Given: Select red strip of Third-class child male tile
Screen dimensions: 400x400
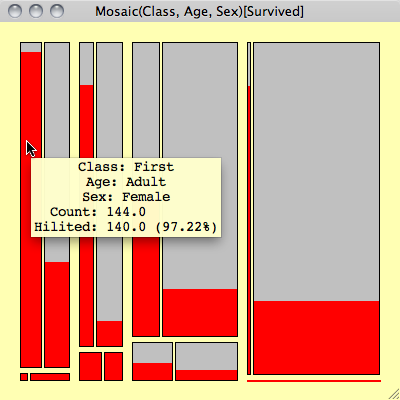Looking at the screenshot, I should (x=206, y=375).
